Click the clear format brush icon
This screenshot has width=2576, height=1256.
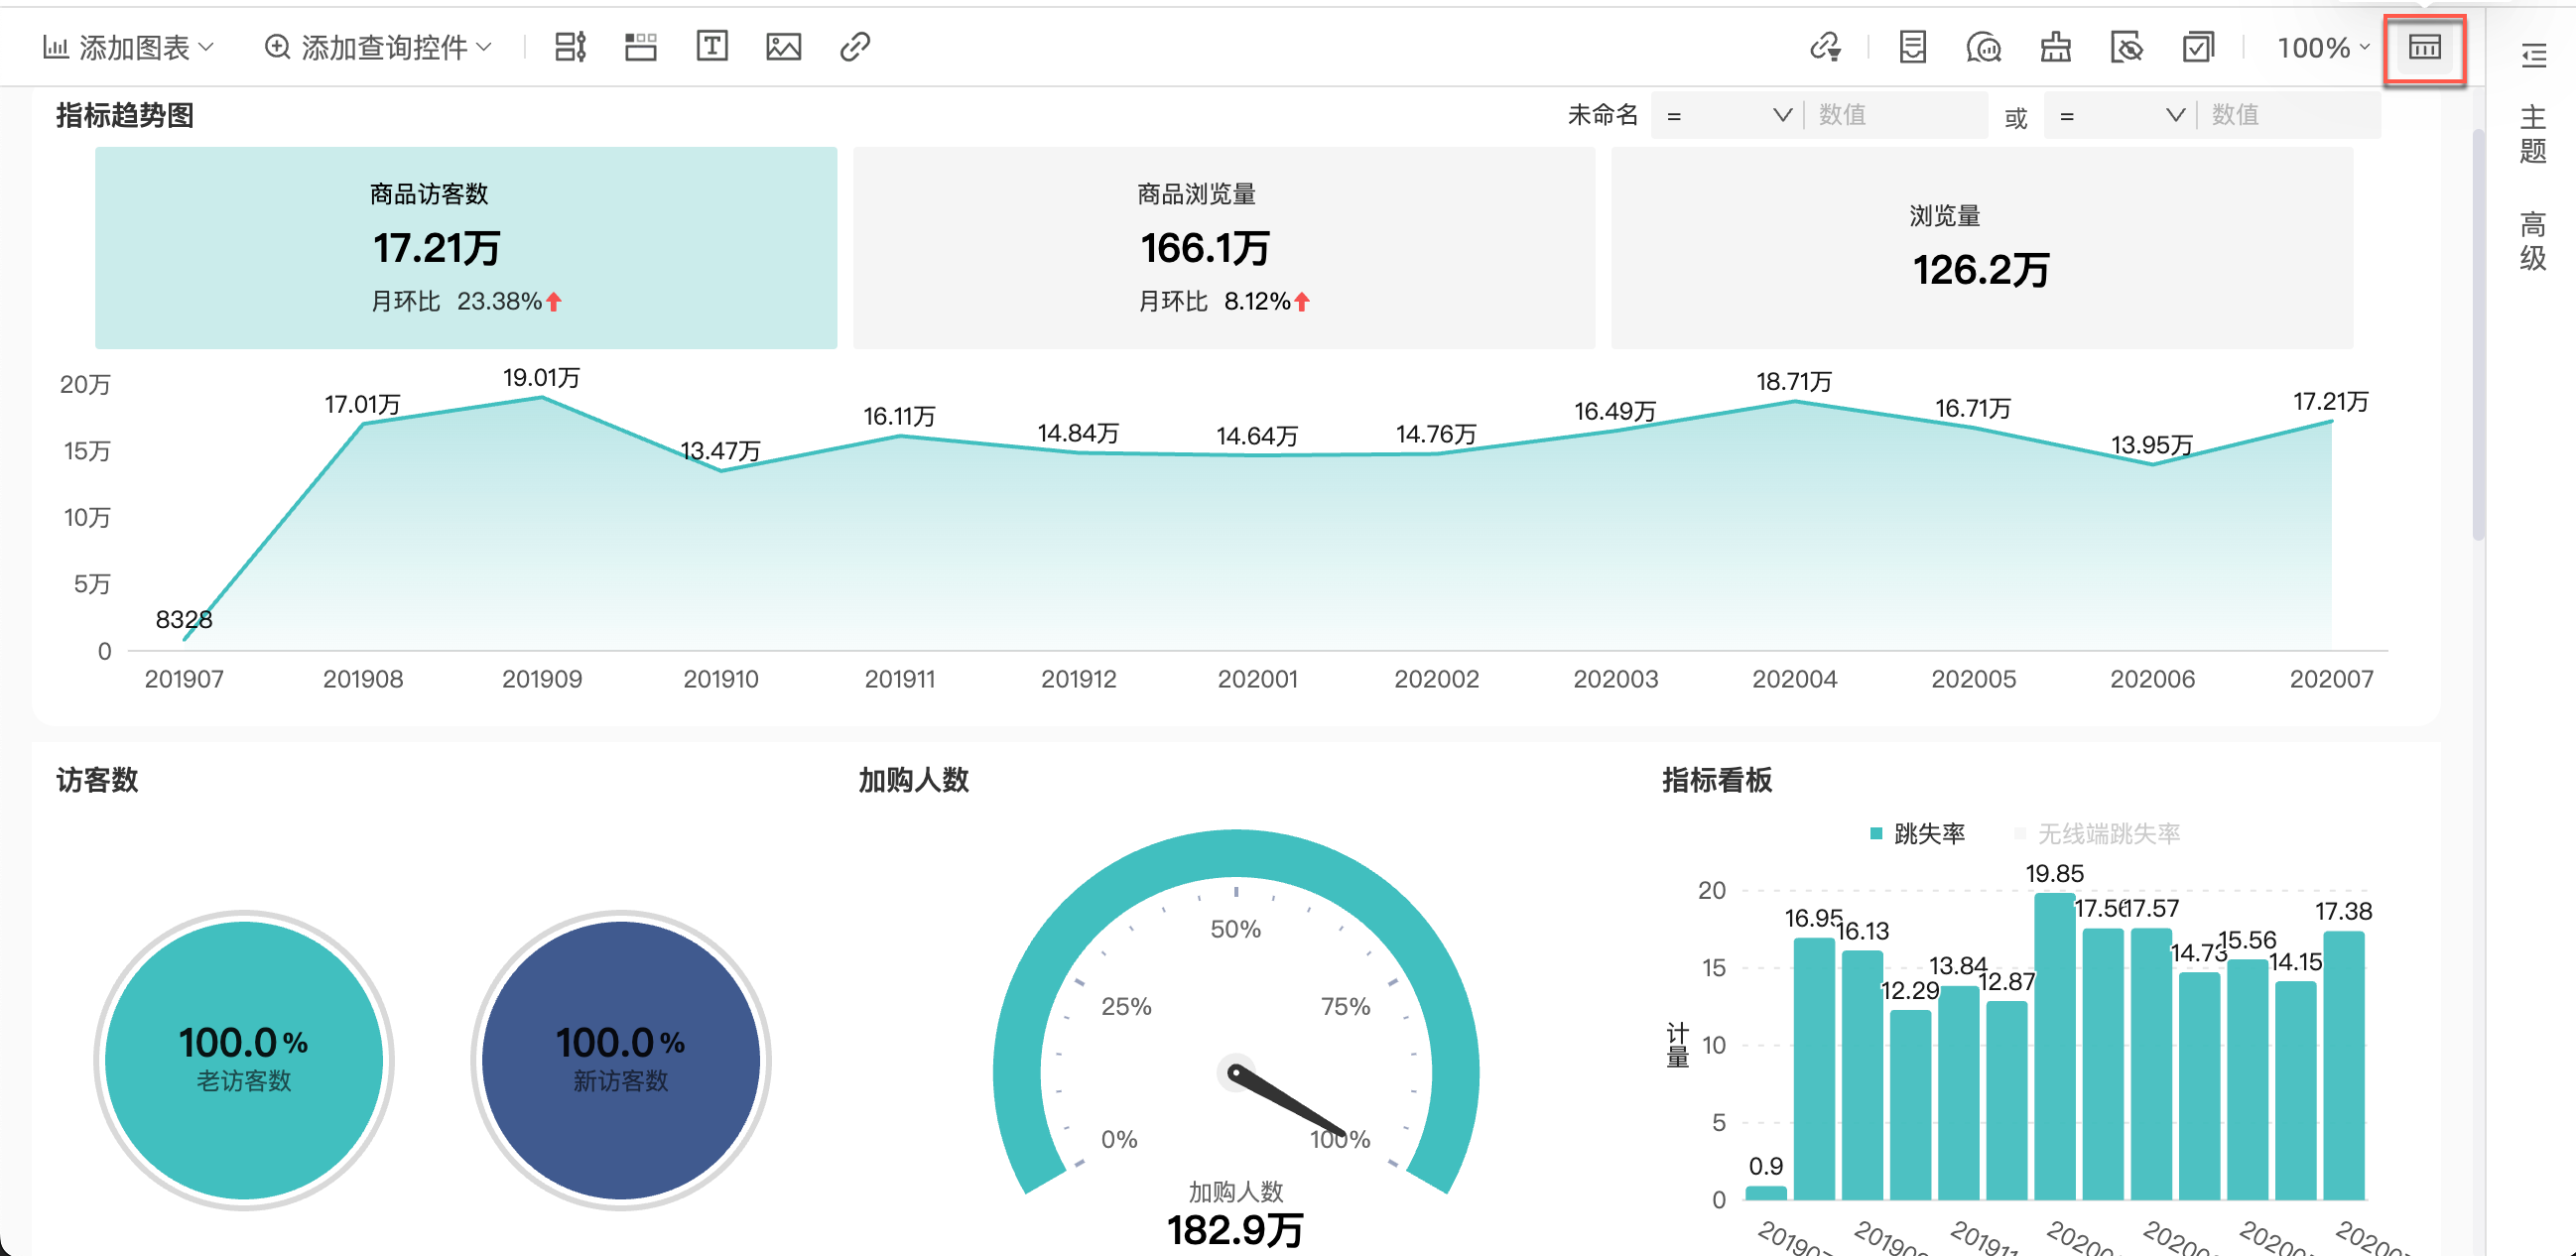[2055, 46]
